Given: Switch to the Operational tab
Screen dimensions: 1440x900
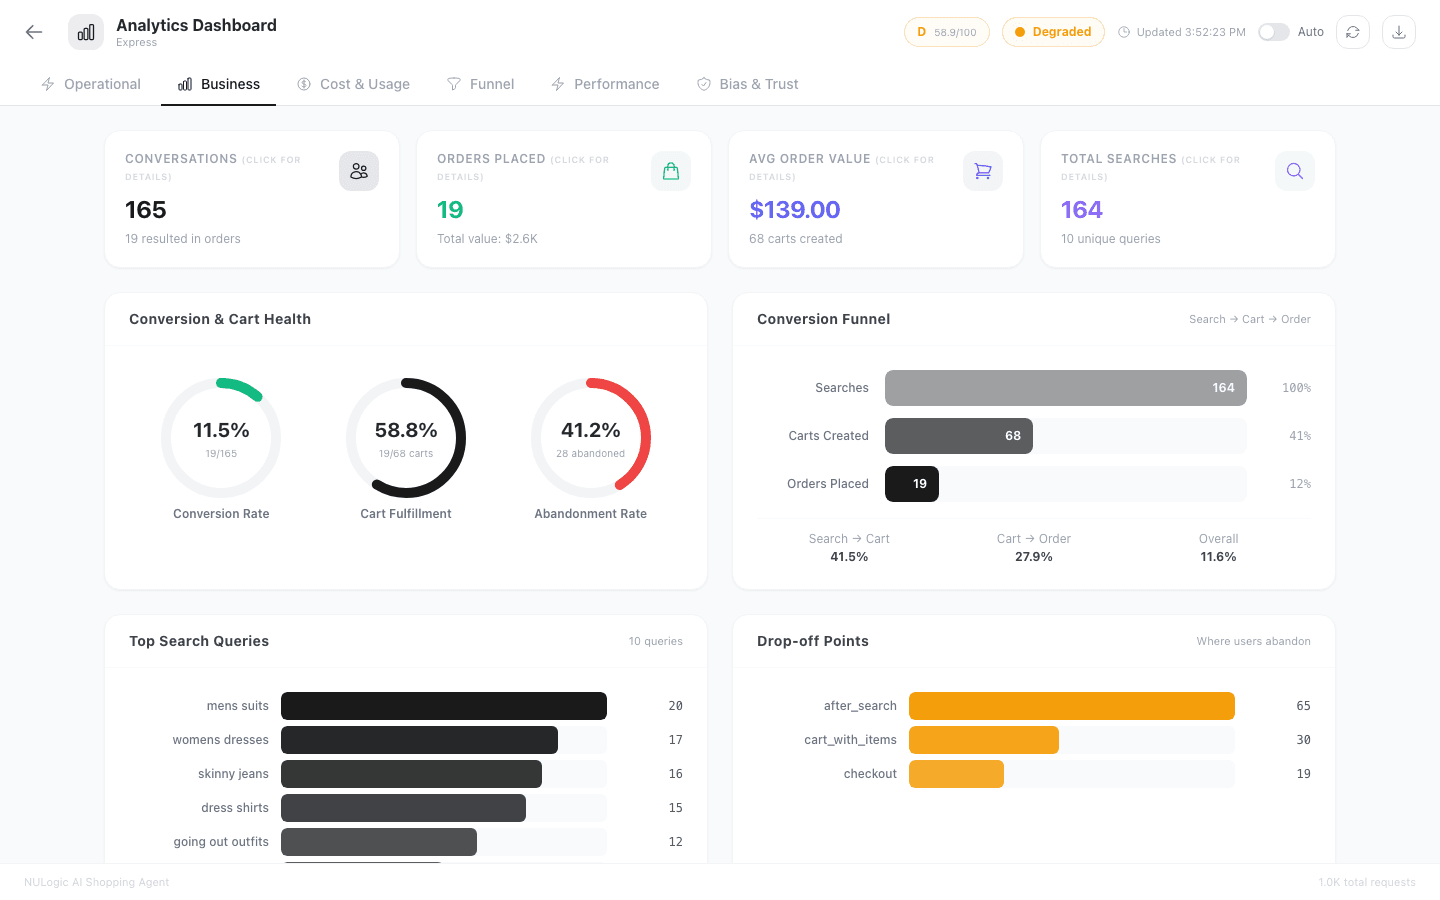Looking at the screenshot, I should pyautogui.click(x=91, y=84).
